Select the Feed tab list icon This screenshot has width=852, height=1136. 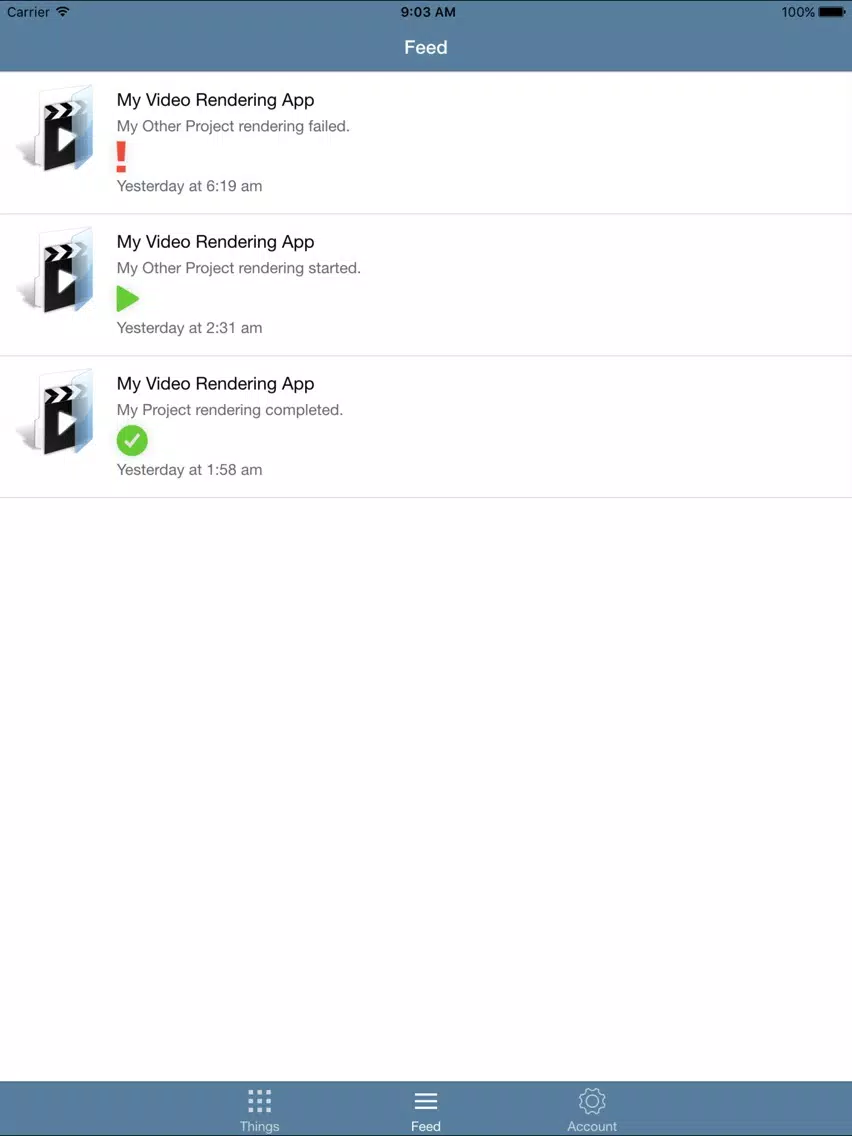coord(426,1101)
